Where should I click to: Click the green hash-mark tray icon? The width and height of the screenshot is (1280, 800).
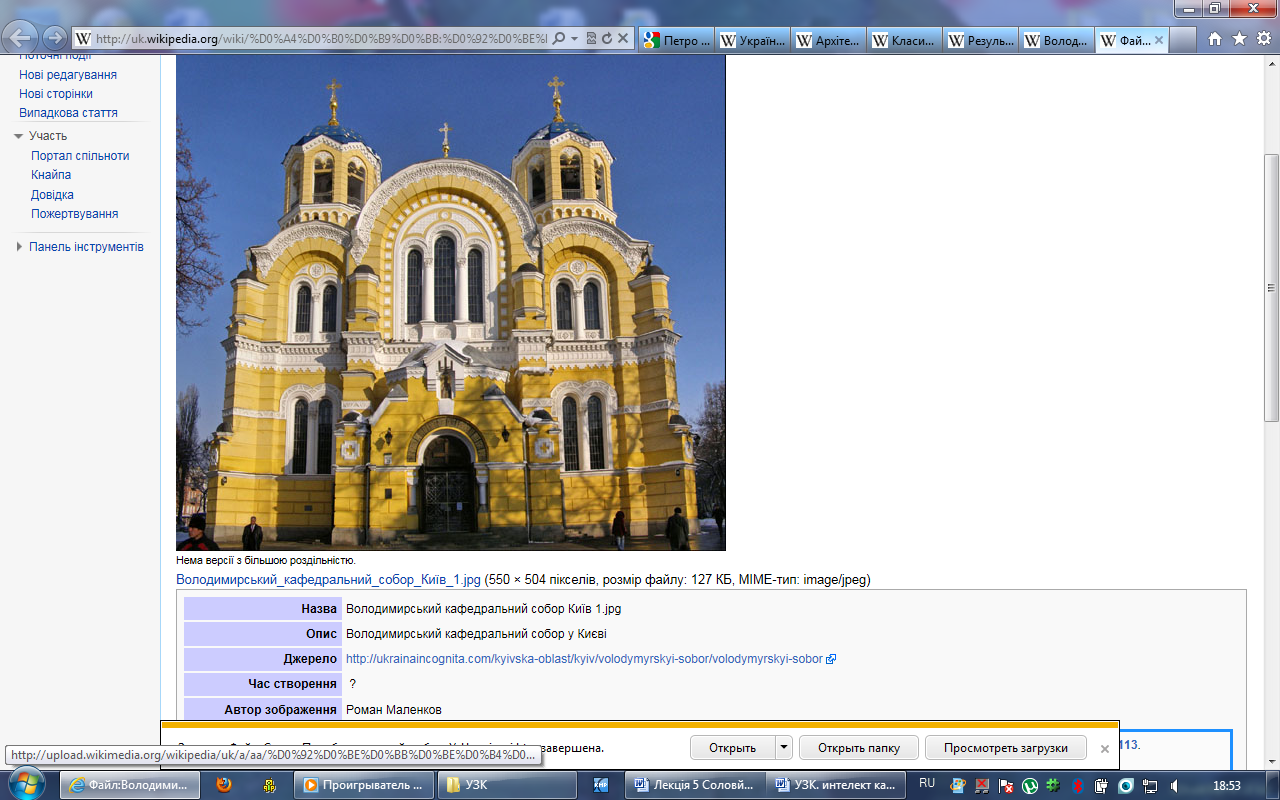pyautogui.click(x=1053, y=786)
